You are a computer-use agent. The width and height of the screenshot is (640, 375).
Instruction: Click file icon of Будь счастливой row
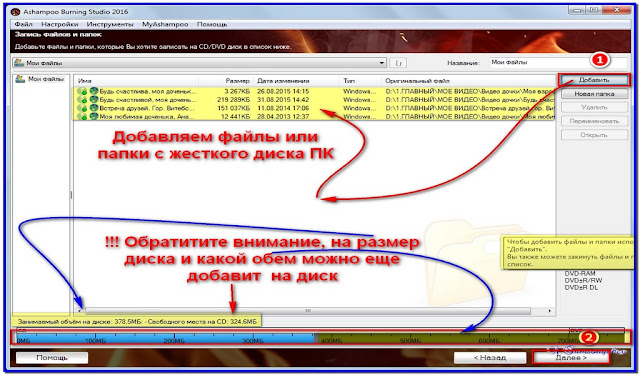(94, 100)
